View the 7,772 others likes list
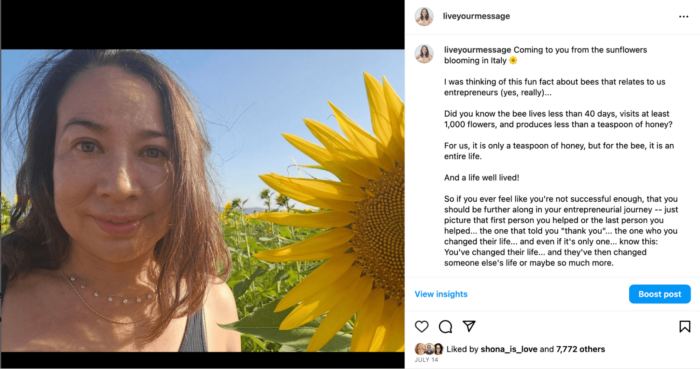The image size is (700, 369). coord(580,349)
